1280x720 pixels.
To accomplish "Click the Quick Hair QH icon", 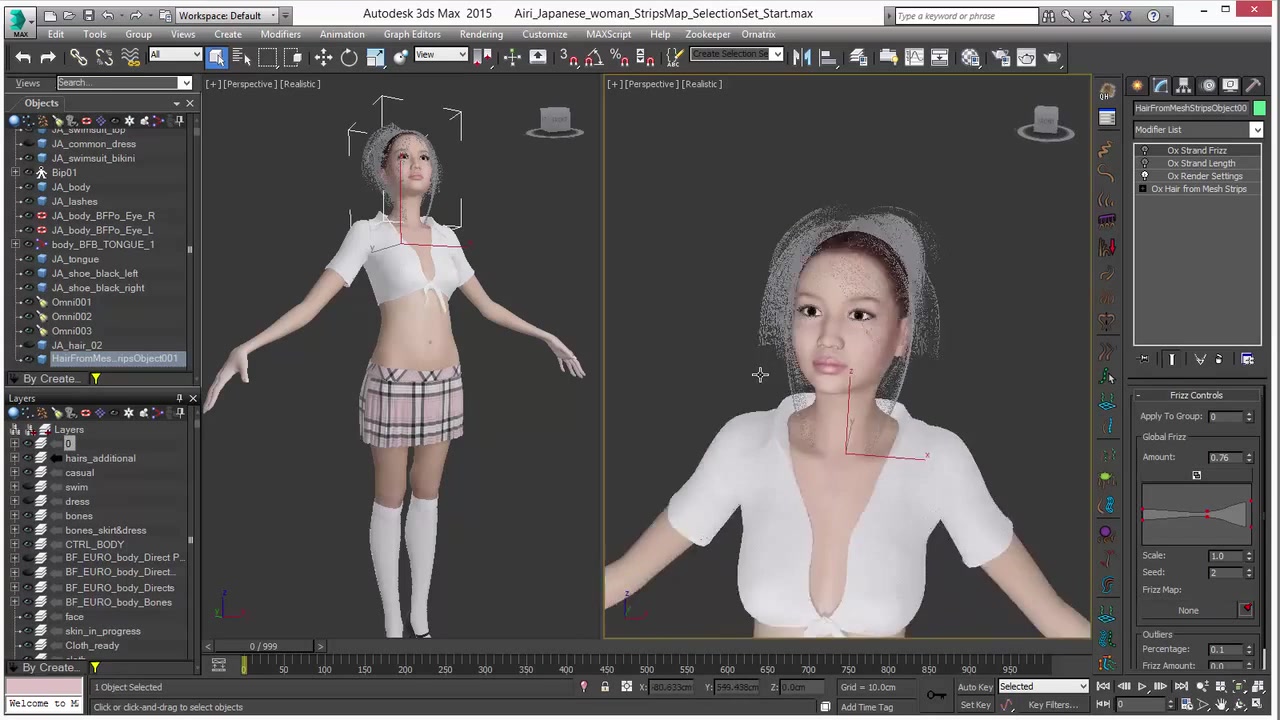I will [1107, 93].
